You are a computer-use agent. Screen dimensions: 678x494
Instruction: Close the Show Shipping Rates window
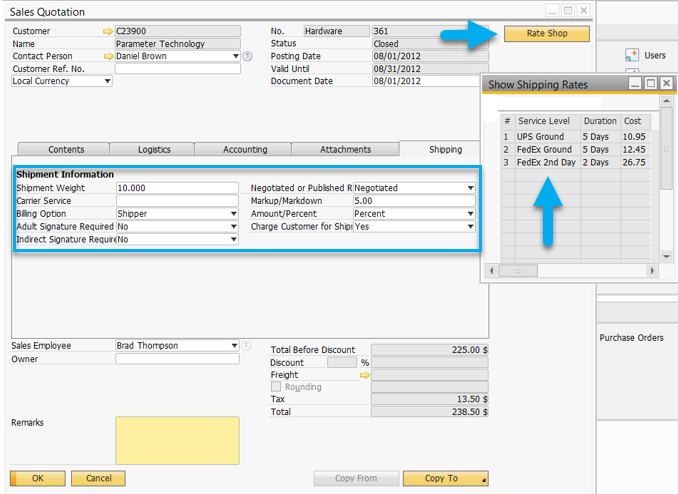point(667,83)
